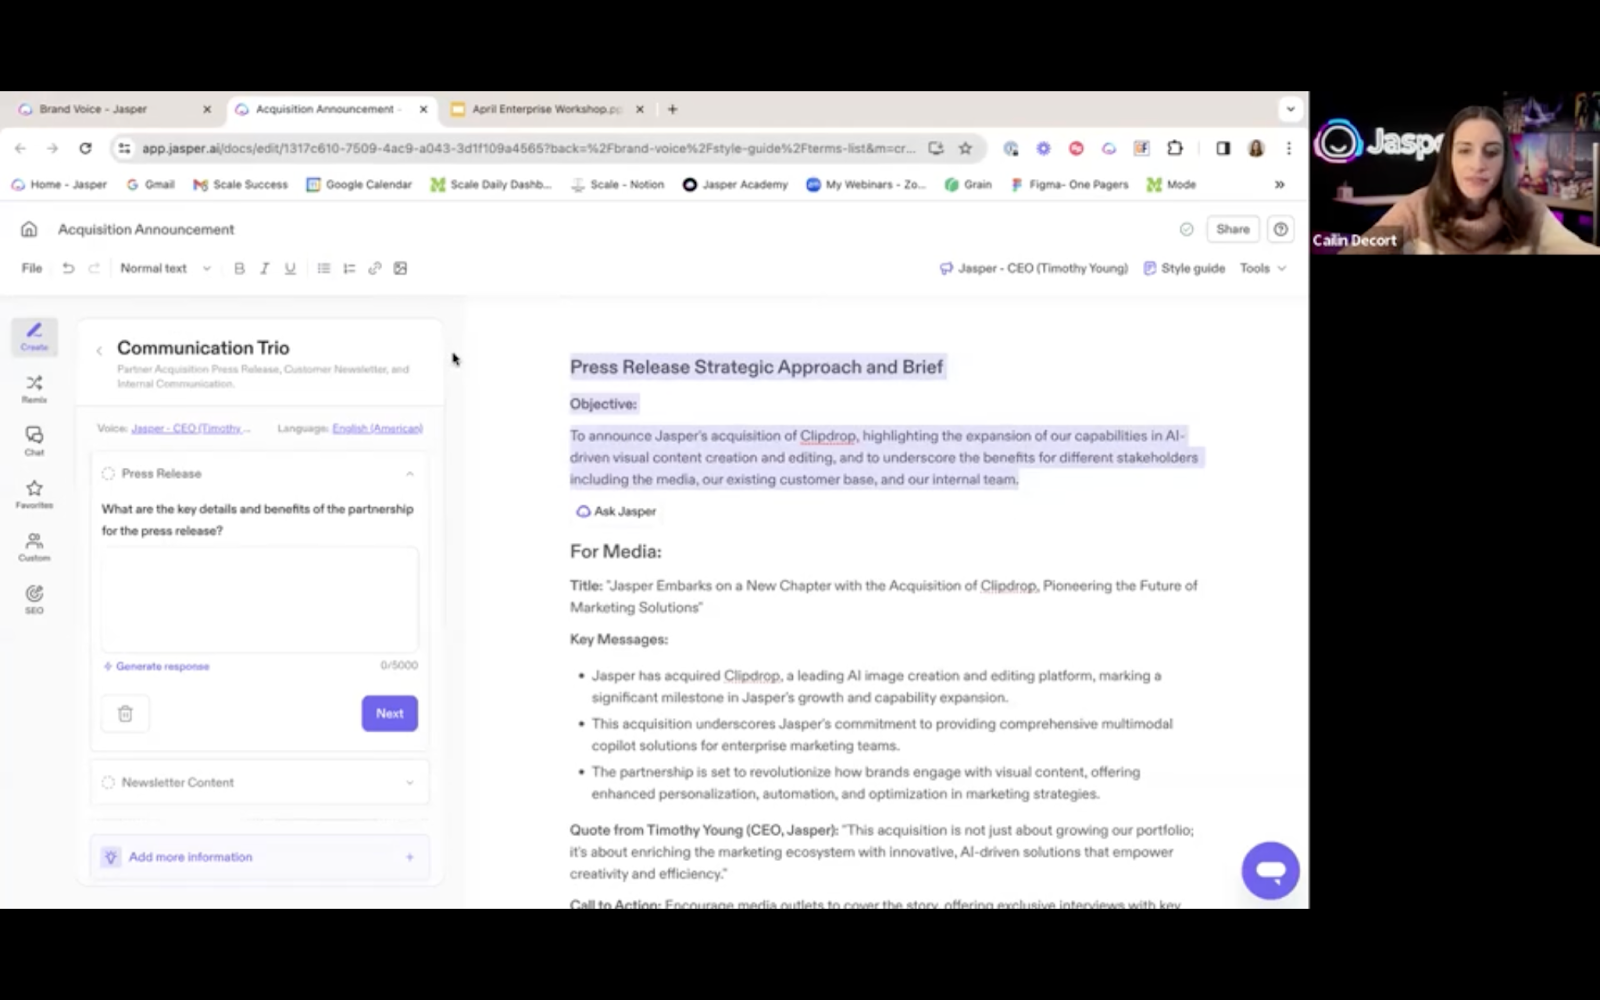This screenshot has height=1000, width=1600.
Task: Delete Press Release response with trash icon
Action: coord(125,714)
